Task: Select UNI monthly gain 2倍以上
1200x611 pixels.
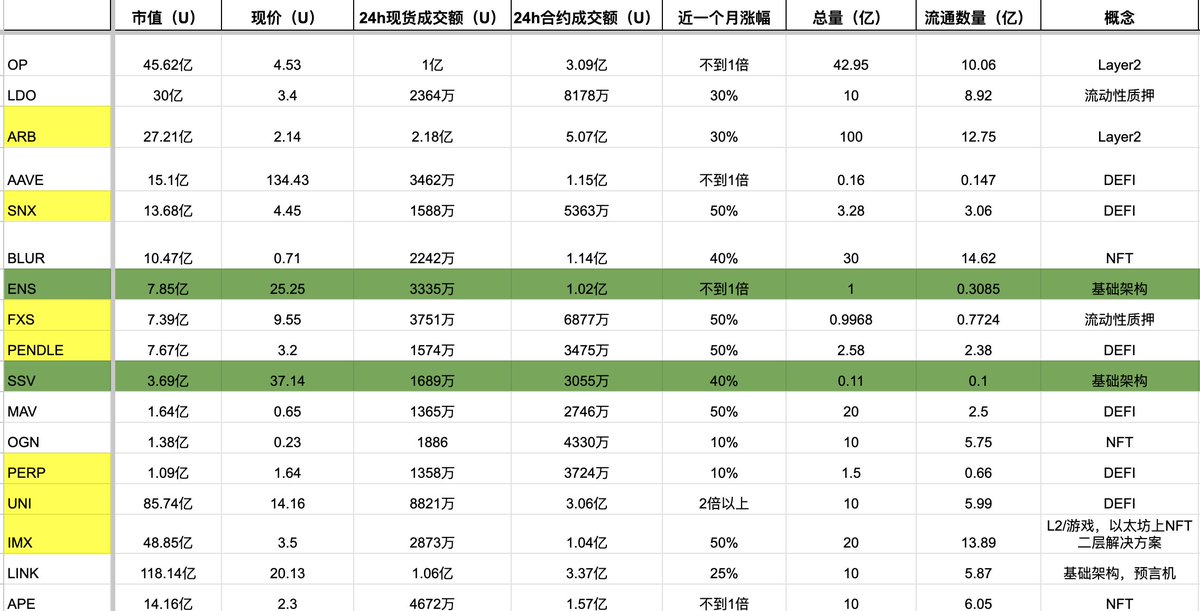Action: (x=724, y=503)
